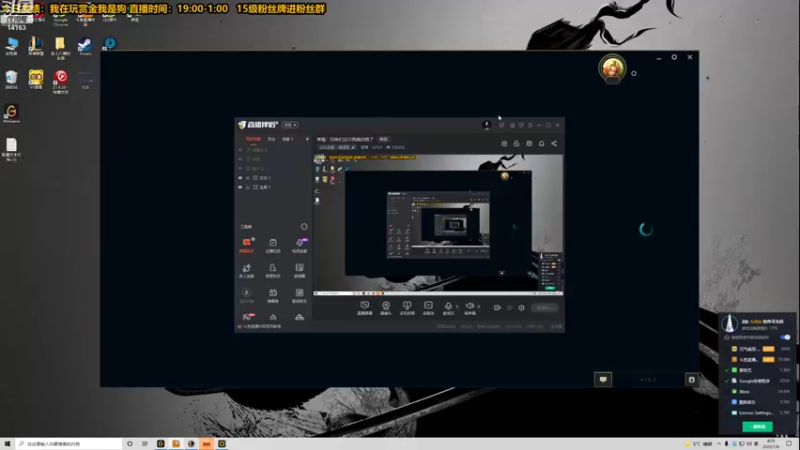Viewport: 800px width, 450px height.
Task: Toggle visibility eye of the text source
Action: coord(240,178)
